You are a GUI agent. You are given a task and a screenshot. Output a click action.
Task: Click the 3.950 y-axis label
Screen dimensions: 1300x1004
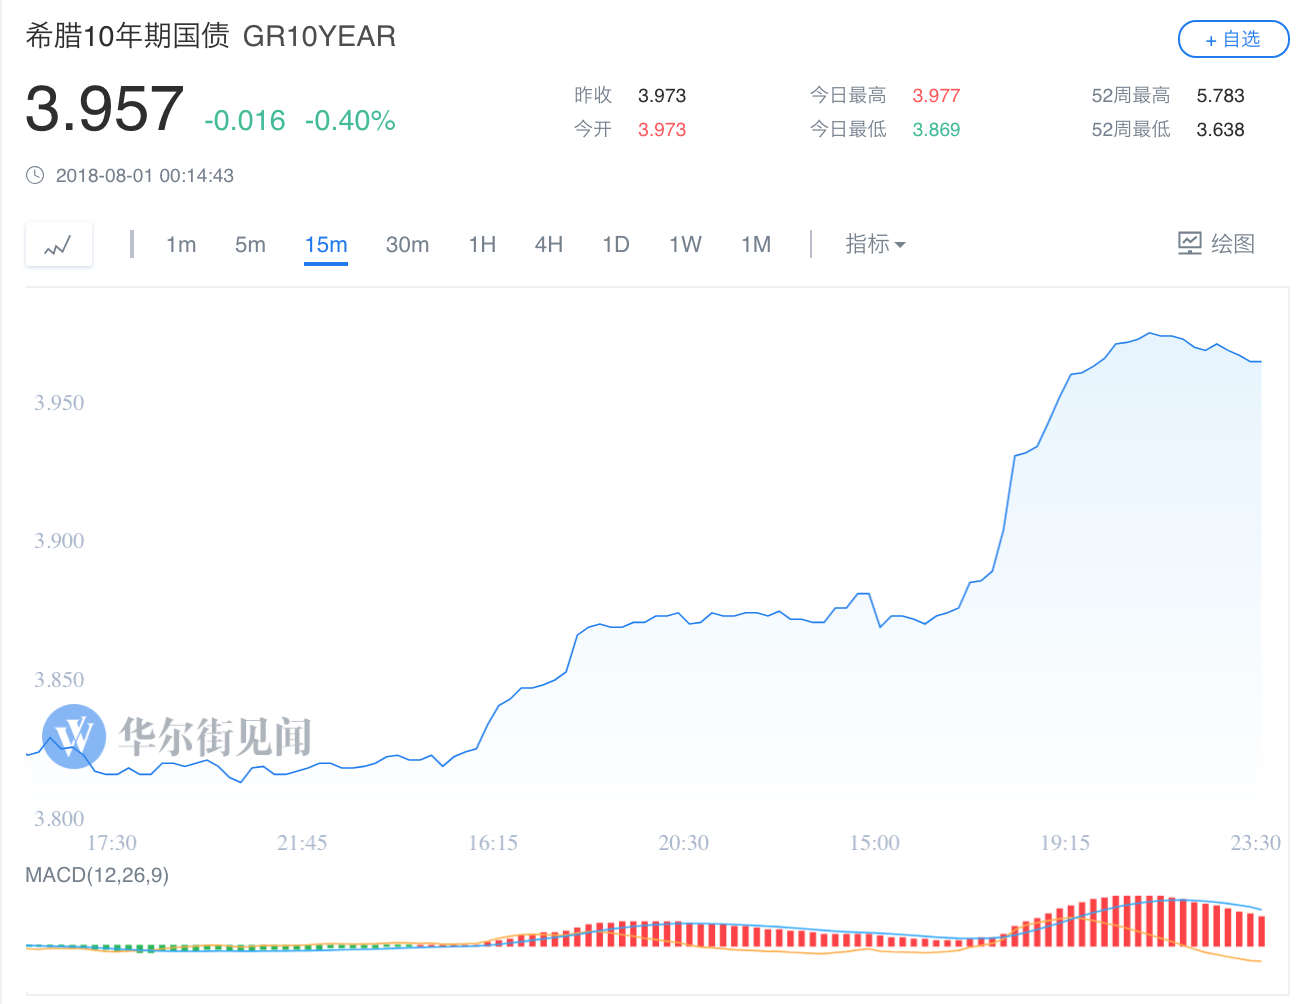pyautogui.click(x=59, y=403)
